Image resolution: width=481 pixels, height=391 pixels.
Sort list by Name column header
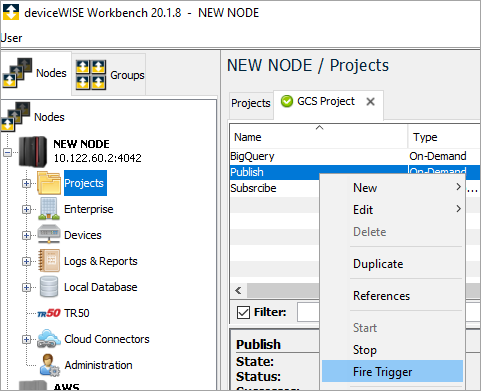[x=318, y=137]
